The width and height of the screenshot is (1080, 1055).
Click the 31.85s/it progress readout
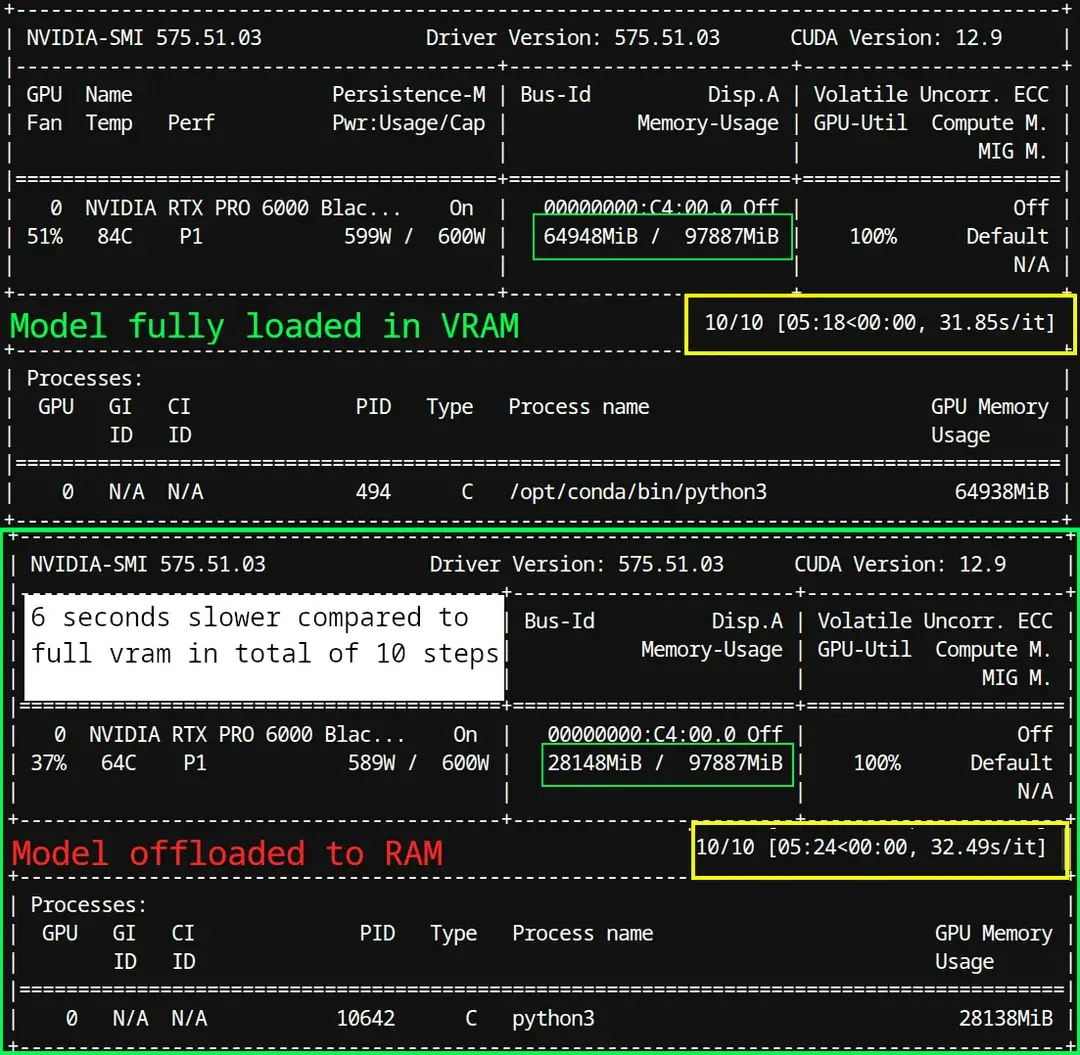click(880, 323)
